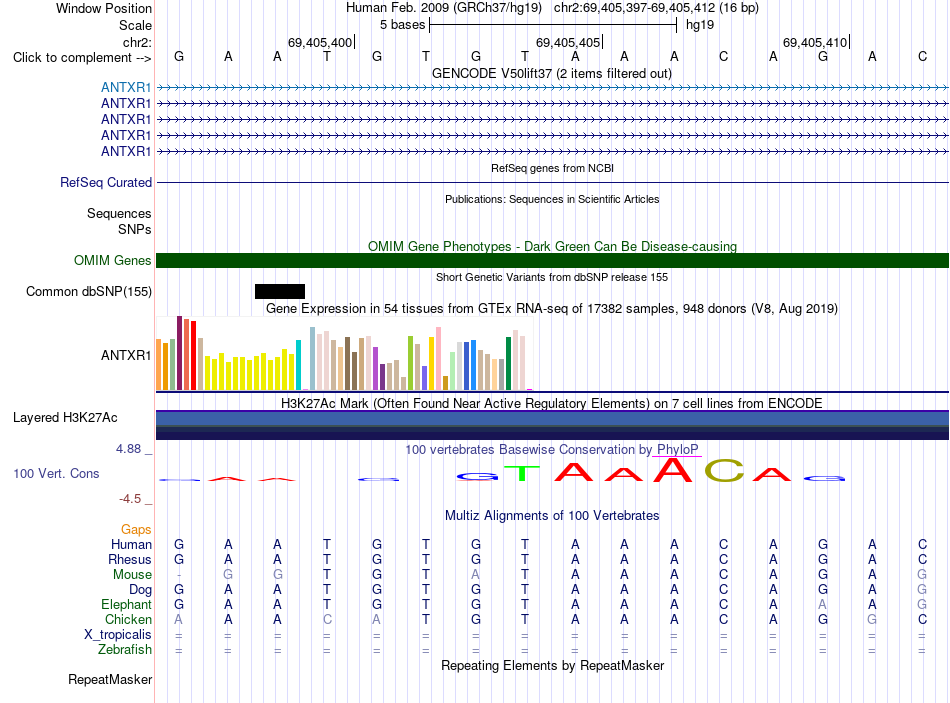This screenshot has height=703, width=950.
Task: Click the chr2: base position label
Action: pos(137,42)
